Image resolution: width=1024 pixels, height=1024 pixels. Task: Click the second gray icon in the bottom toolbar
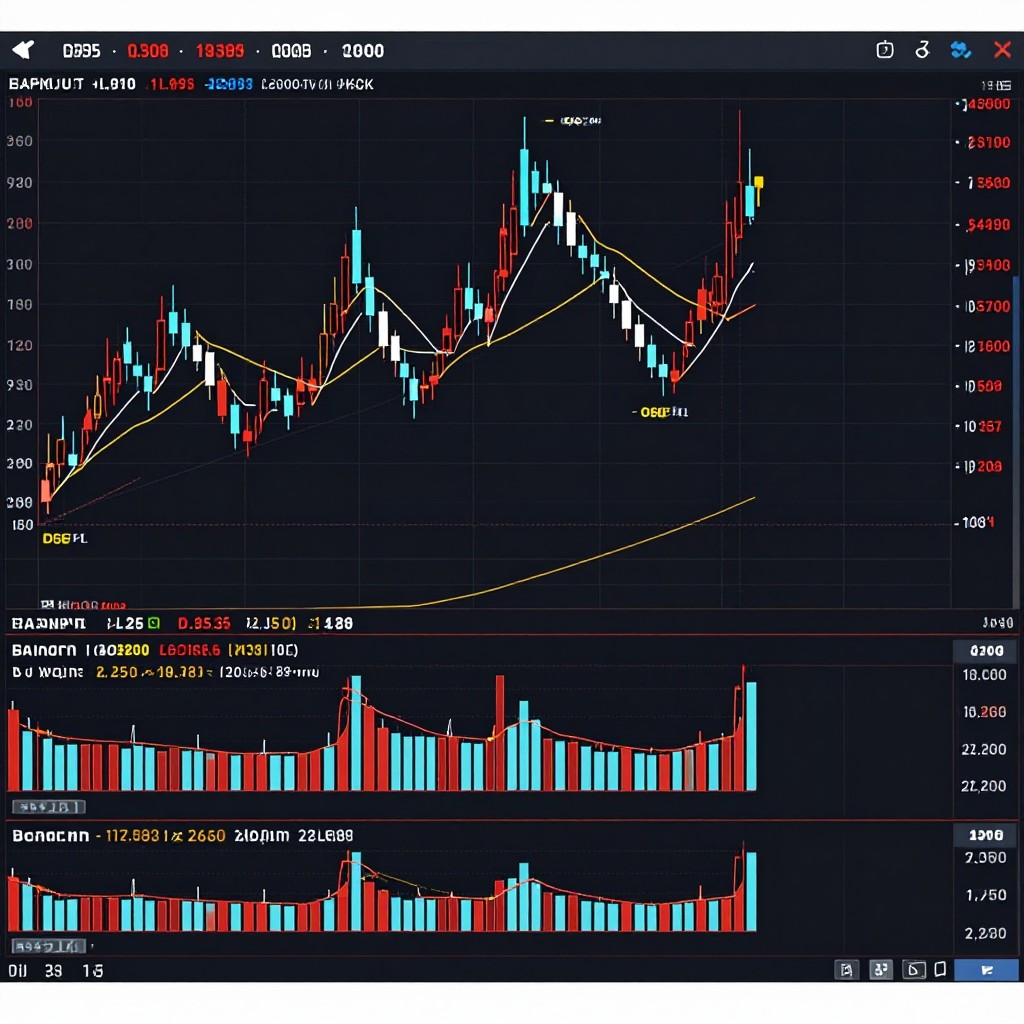tap(880, 970)
